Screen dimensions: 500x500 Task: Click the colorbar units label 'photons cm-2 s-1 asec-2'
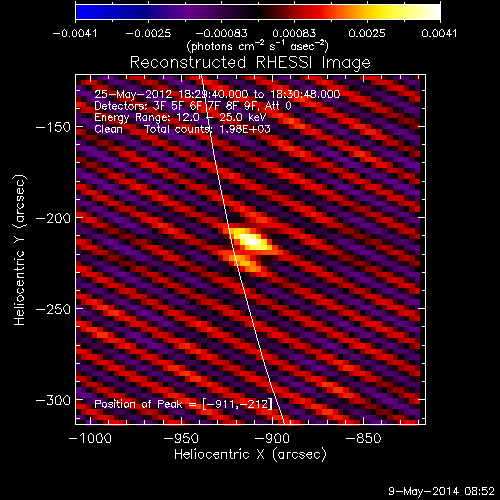[258, 46]
